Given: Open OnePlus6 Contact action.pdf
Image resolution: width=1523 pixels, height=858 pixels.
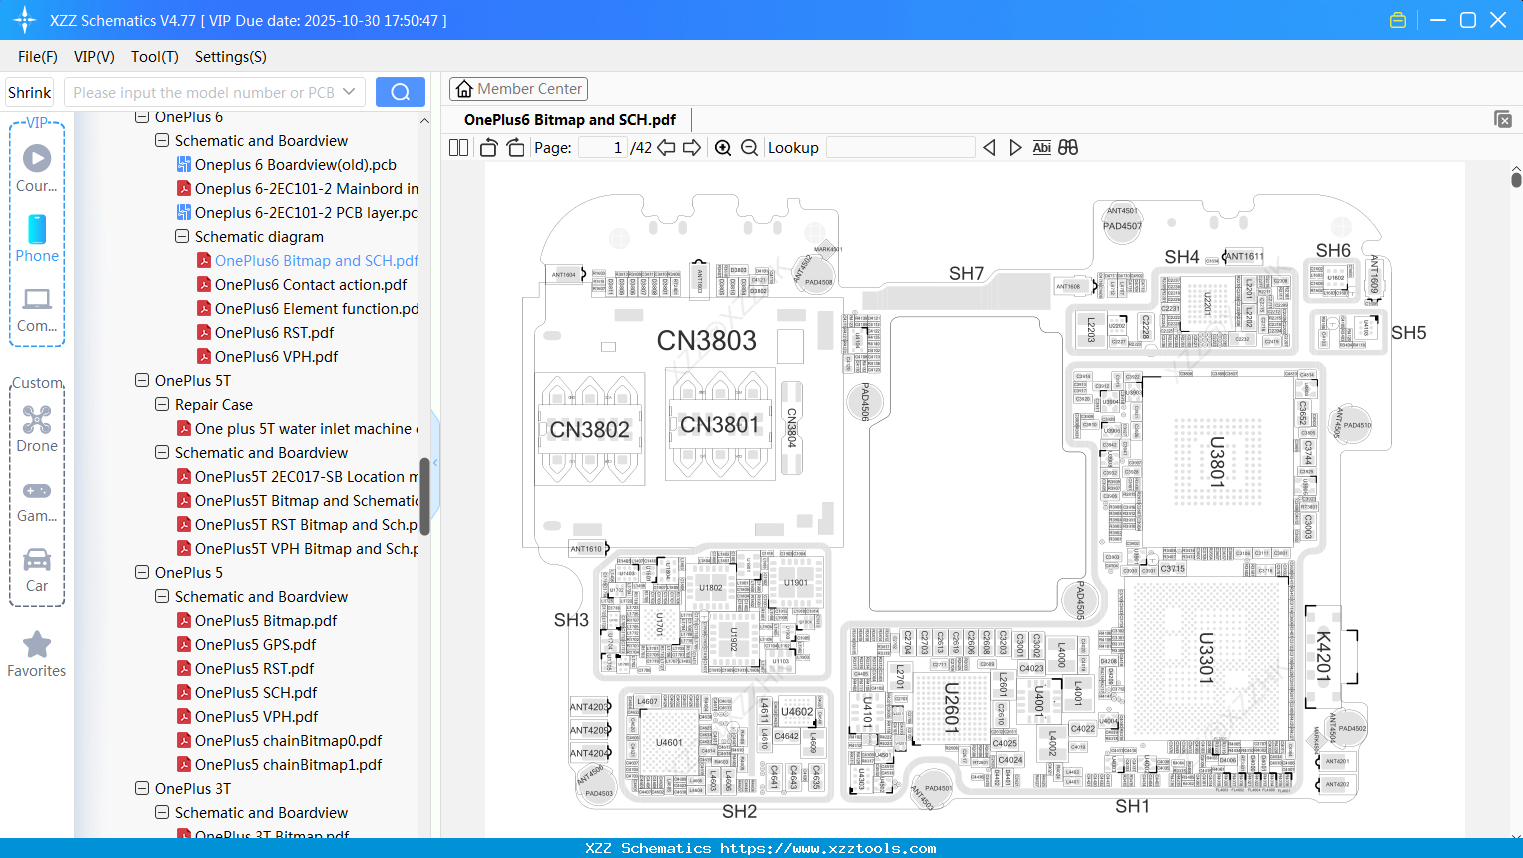Looking at the screenshot, I should tap(311, 285).
